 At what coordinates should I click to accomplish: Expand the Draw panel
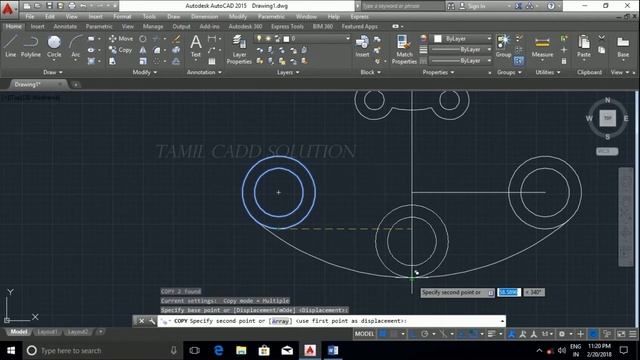point(53,72)
